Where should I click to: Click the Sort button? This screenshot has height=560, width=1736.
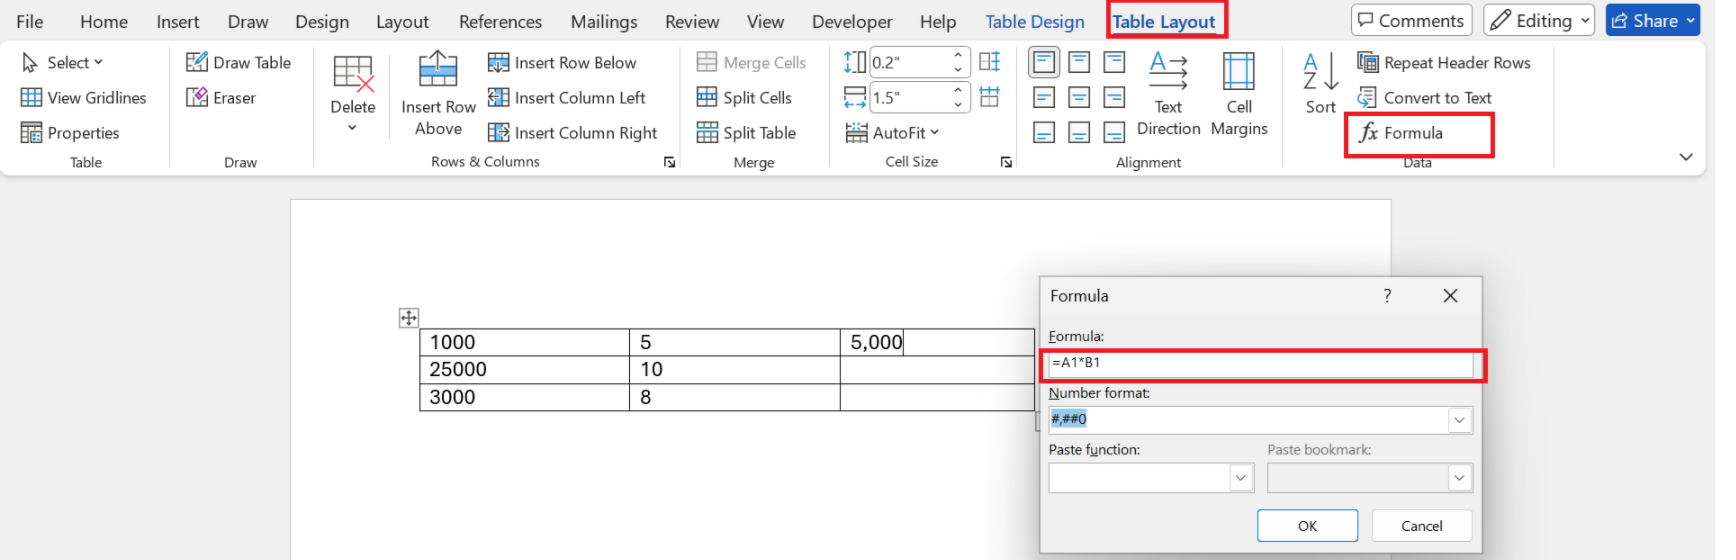pyautogui.click(x=1320, y=85)
